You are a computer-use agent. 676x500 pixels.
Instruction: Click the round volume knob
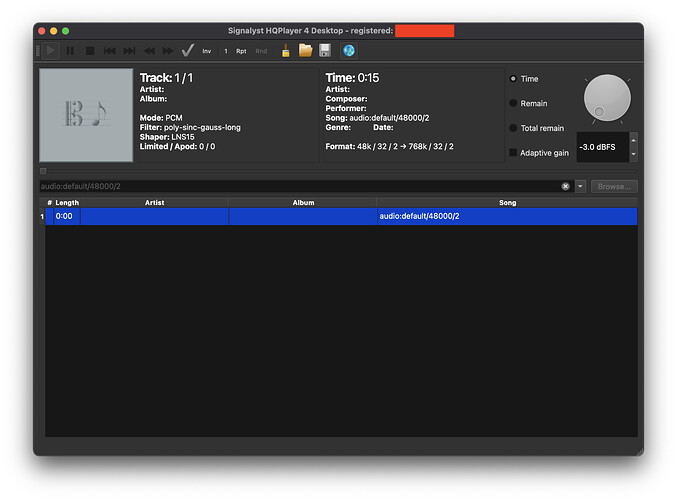(607, 98)
